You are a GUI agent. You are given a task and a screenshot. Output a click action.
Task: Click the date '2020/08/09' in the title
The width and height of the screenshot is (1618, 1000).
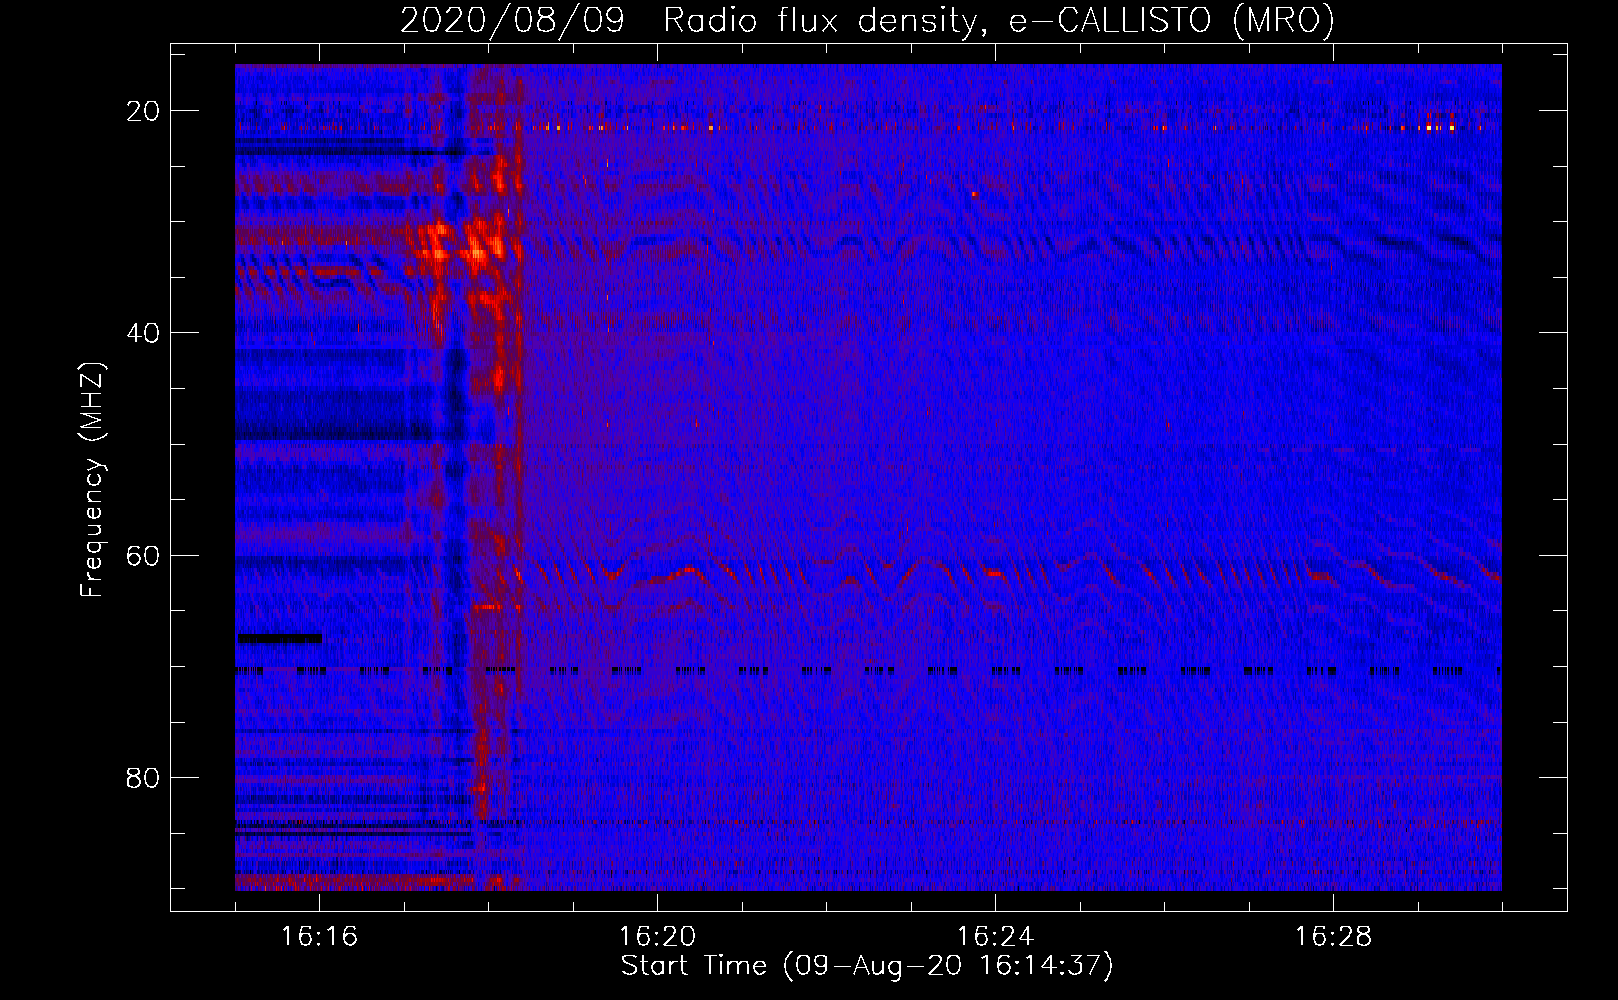512,21
